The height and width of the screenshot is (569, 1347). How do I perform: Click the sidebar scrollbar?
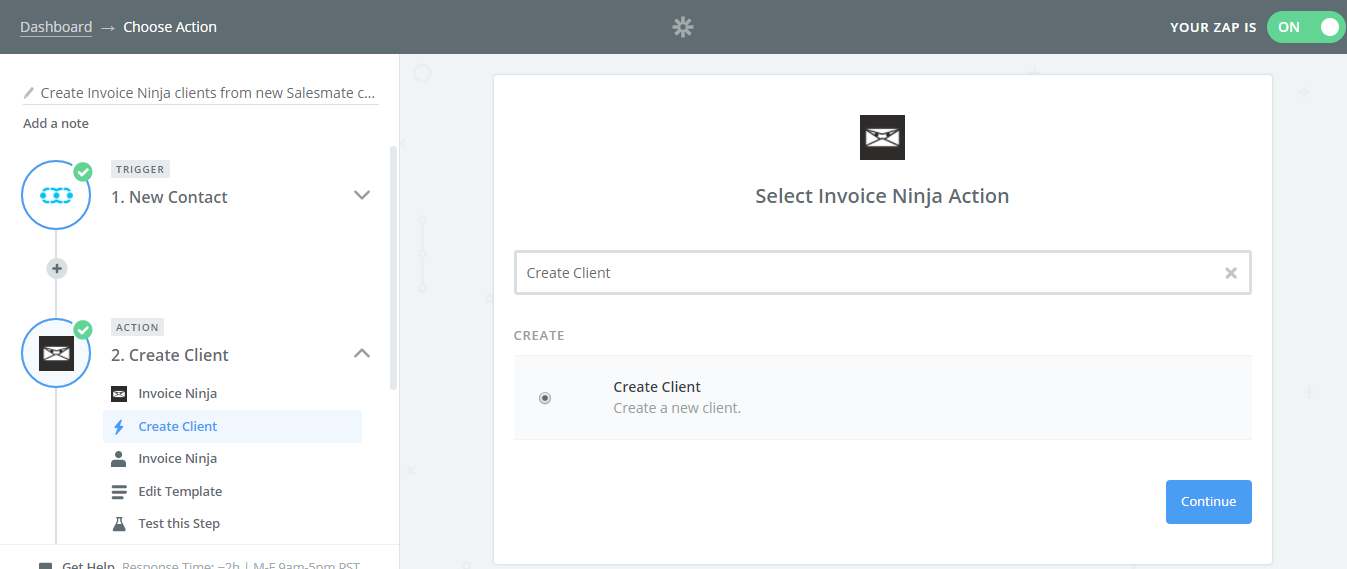[393, 267]
